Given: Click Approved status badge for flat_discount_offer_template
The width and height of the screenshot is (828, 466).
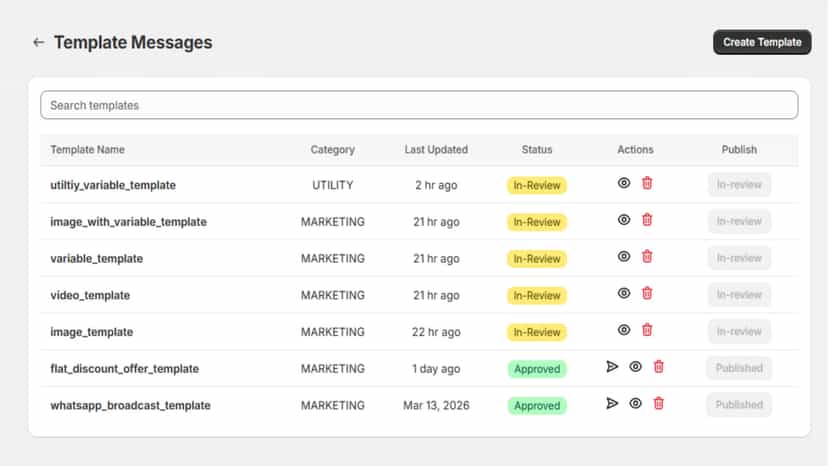Looking at the screenshot, I should 537,369.
